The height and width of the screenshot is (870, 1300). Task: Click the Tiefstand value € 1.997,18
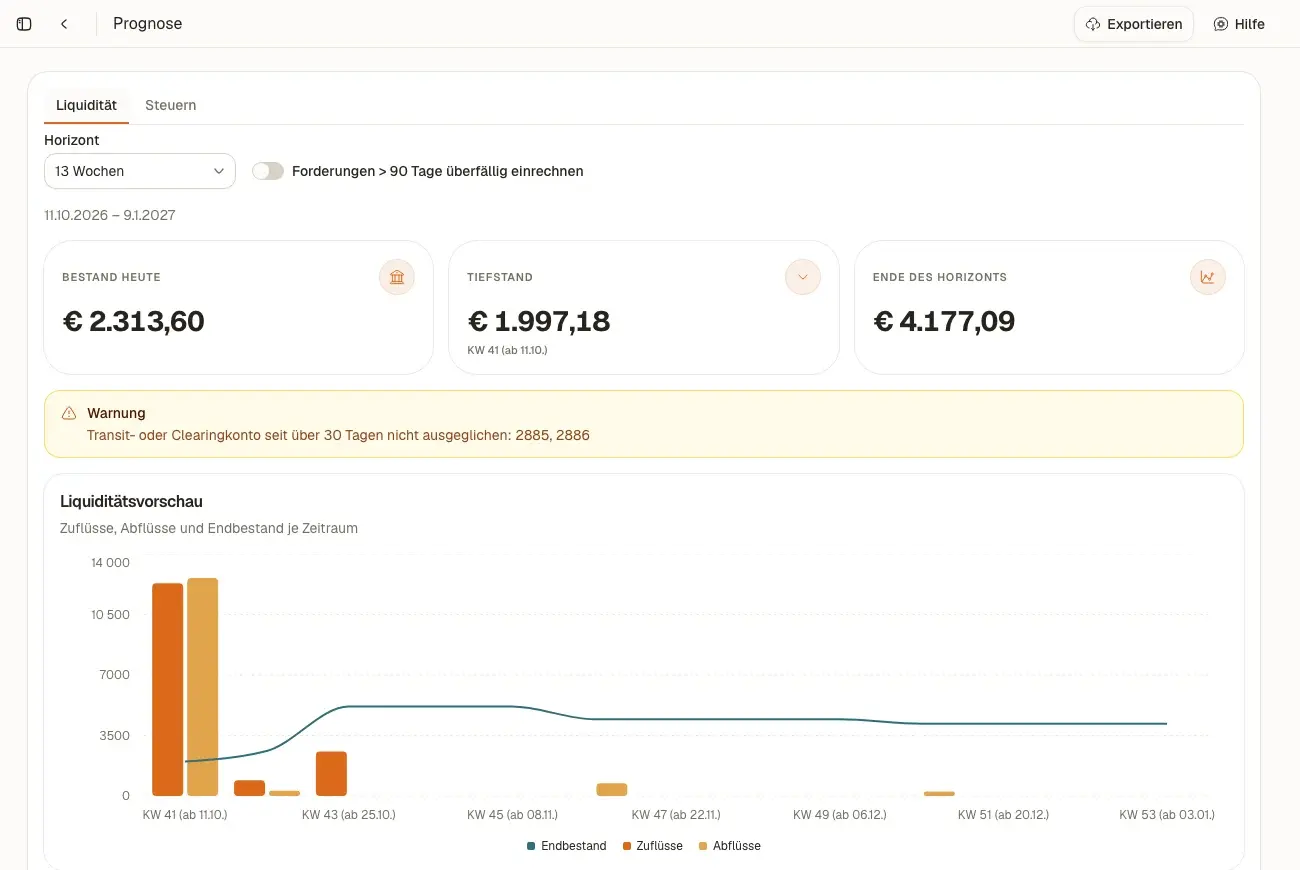click(539, 321)
